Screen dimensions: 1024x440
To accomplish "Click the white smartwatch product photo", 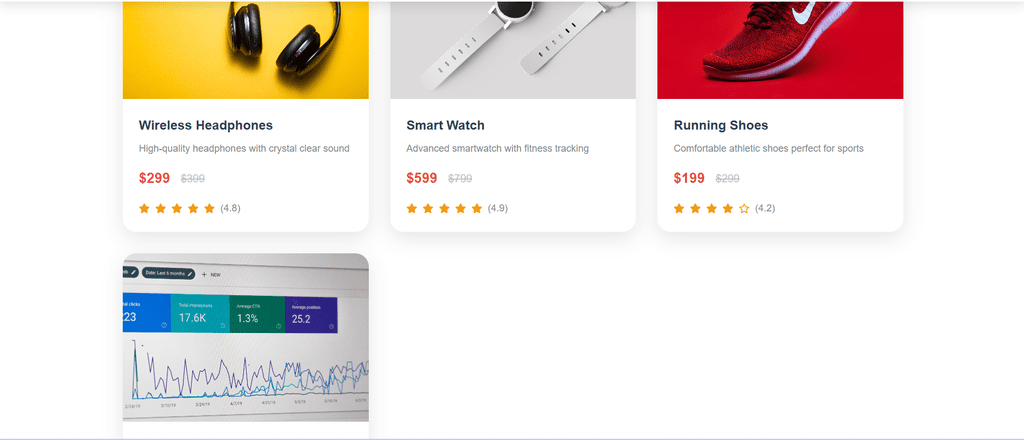I will (x=512, y=48).
